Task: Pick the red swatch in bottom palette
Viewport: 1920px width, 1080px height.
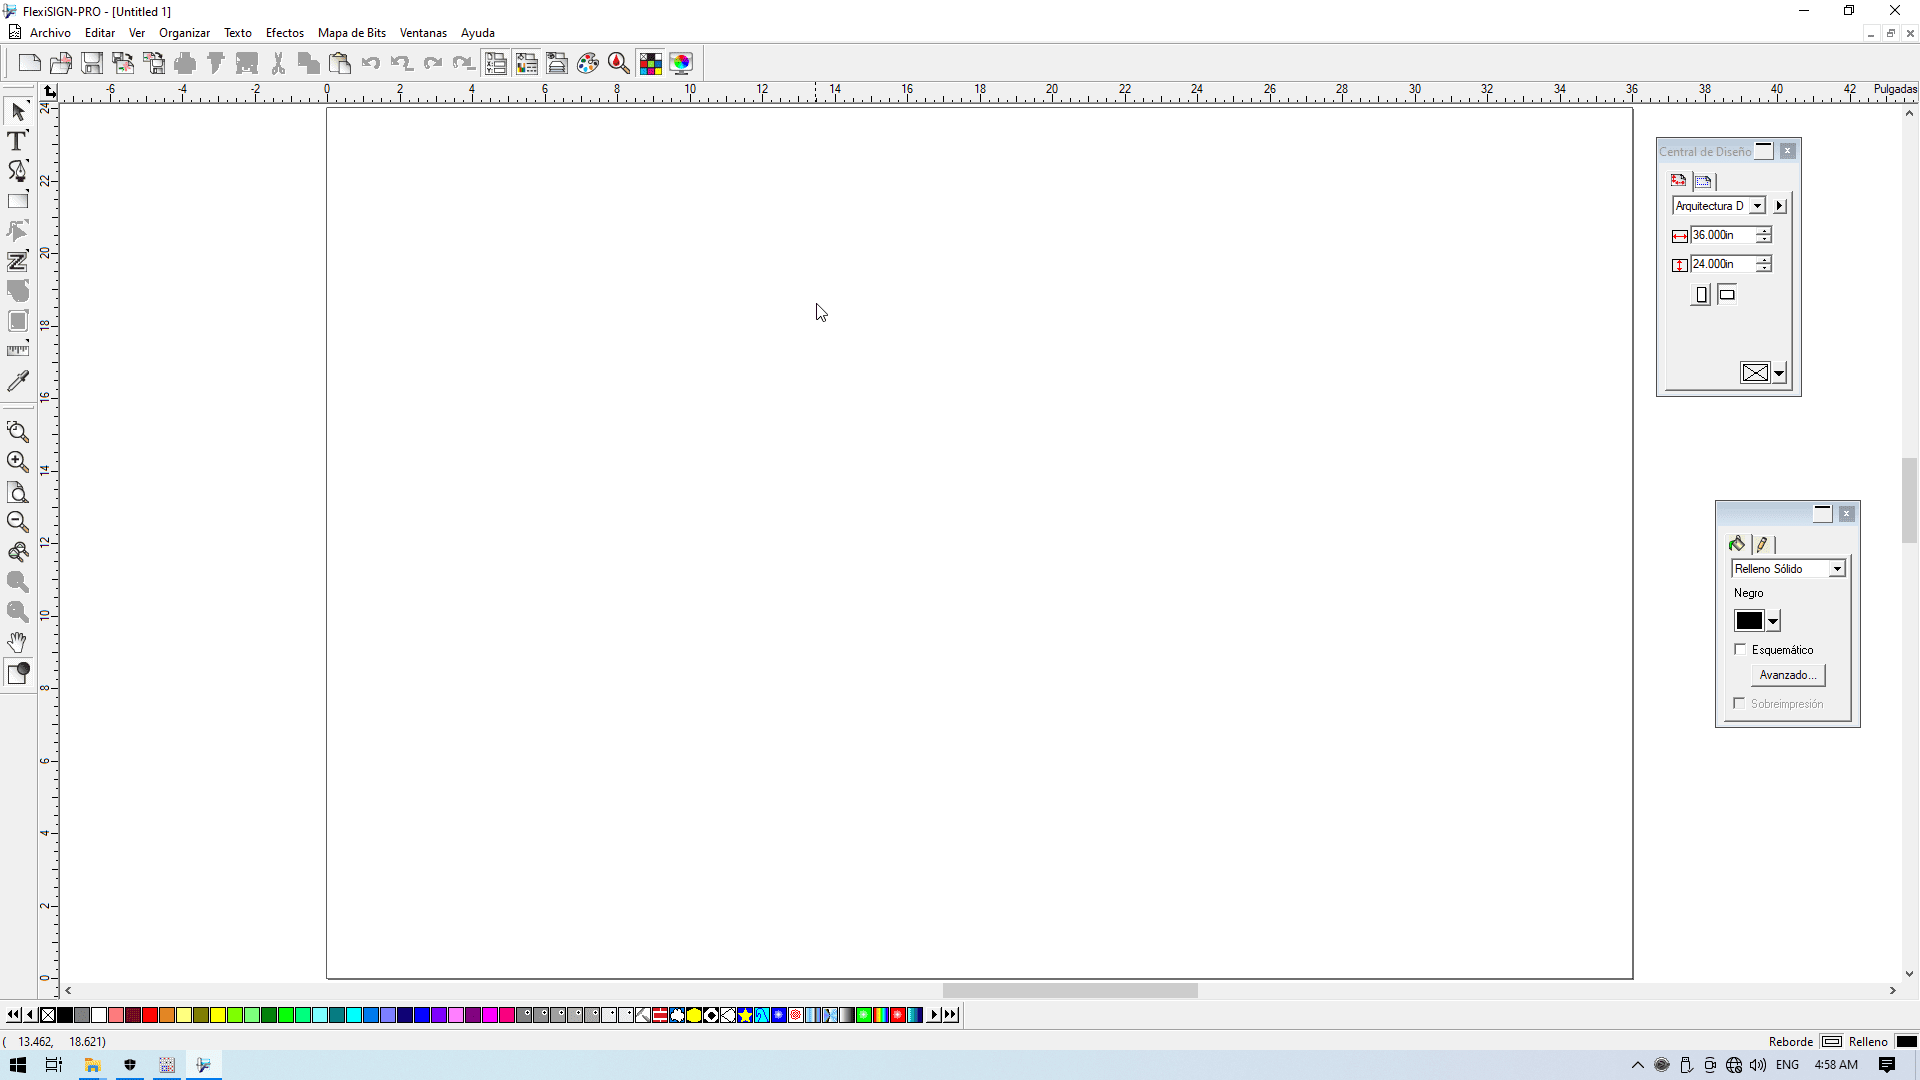Action: [150, 1015]
